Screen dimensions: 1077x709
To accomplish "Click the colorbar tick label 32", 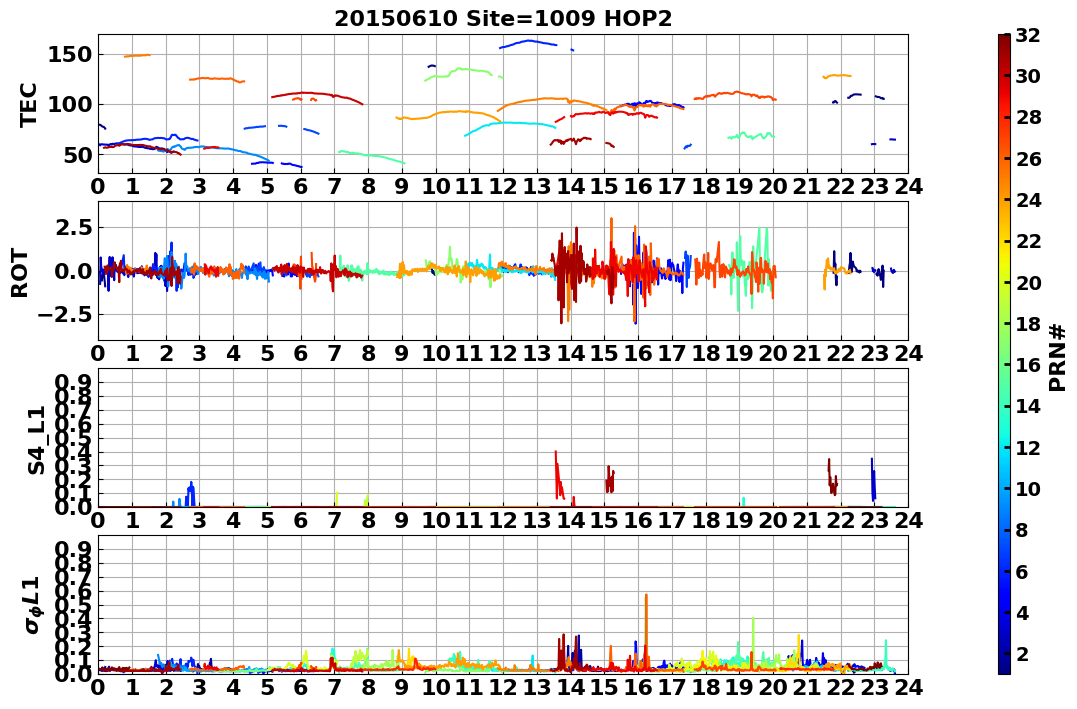I will 1028,35.
